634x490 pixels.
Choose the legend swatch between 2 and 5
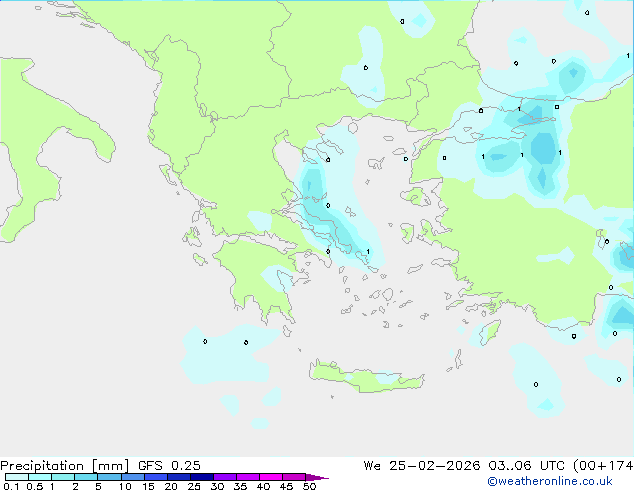87,477
